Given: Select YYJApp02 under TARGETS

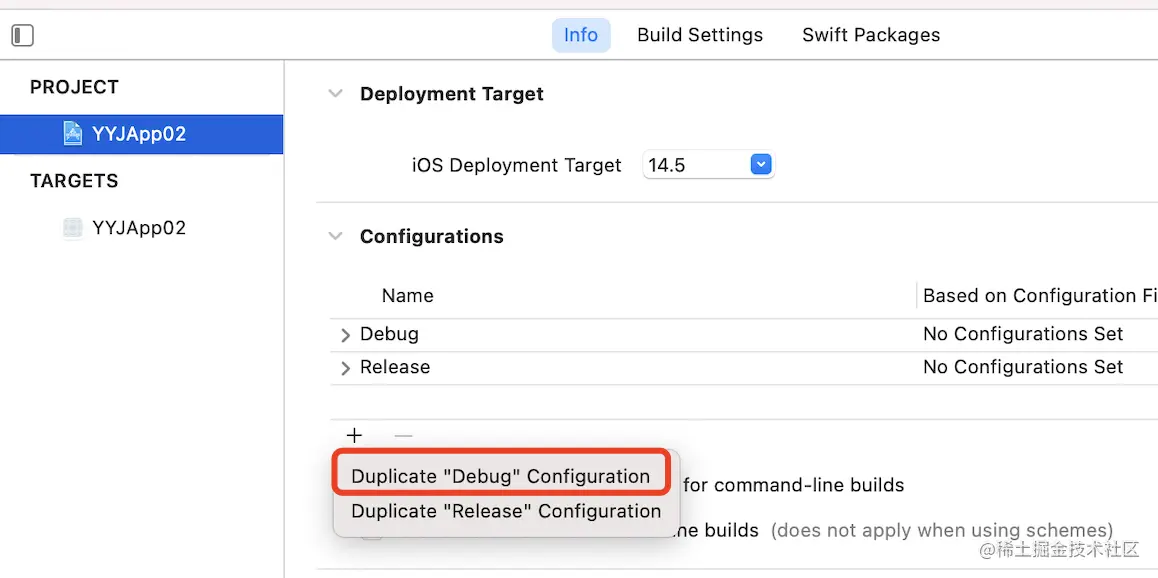Looking at the screenshot, I should pyautogui.click(x=141, y=228).
